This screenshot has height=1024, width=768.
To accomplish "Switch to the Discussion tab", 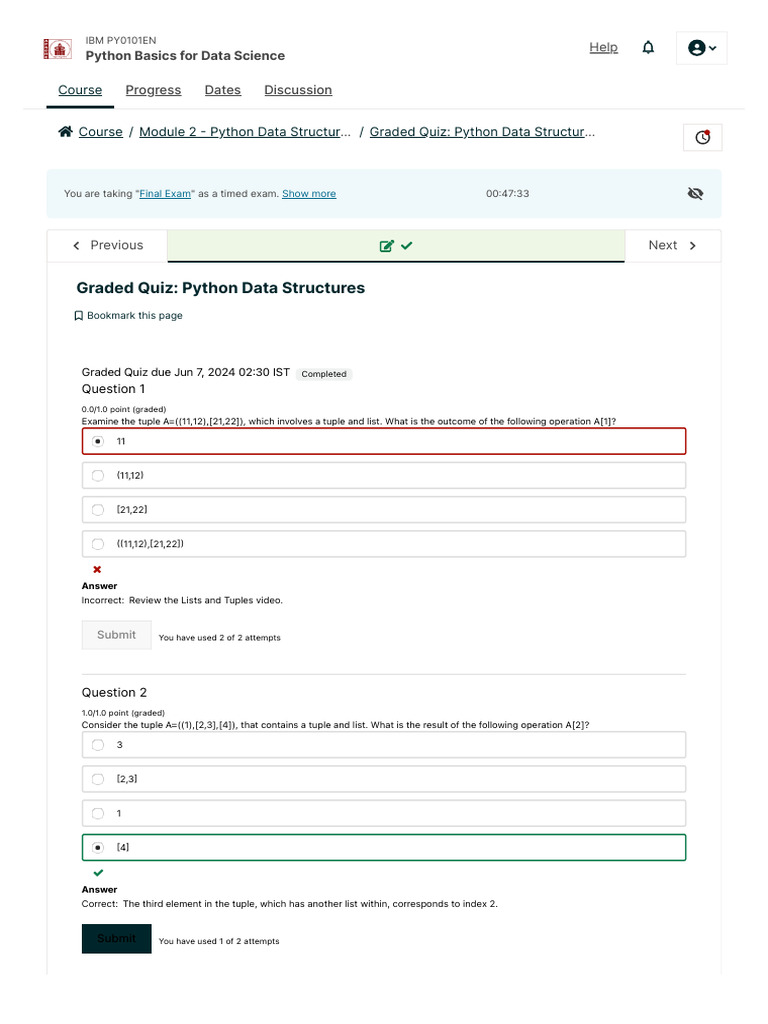I will pos(298,90).
